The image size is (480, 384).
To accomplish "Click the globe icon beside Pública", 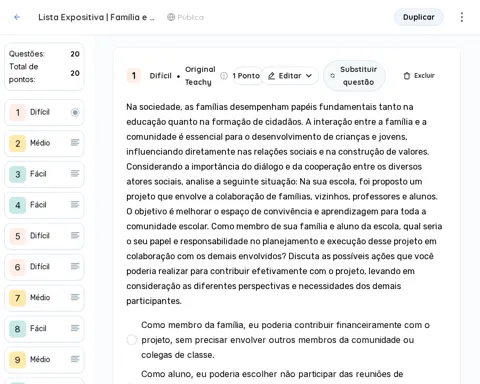I will click(x=171, y=17).
